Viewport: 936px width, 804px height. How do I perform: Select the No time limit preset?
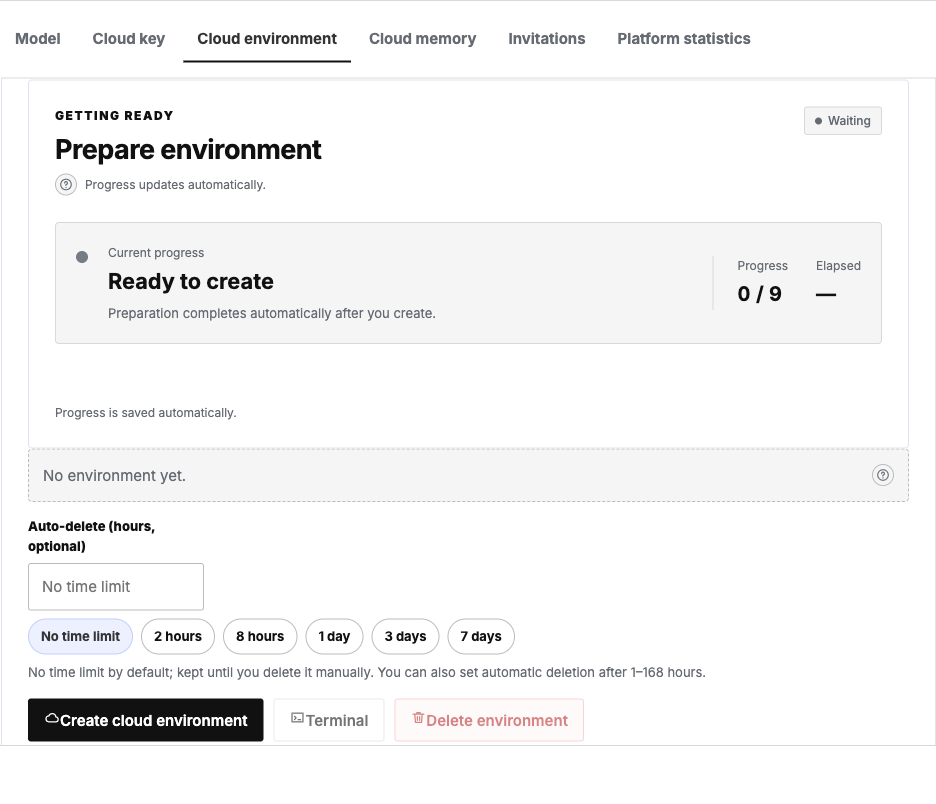(81, 636)
